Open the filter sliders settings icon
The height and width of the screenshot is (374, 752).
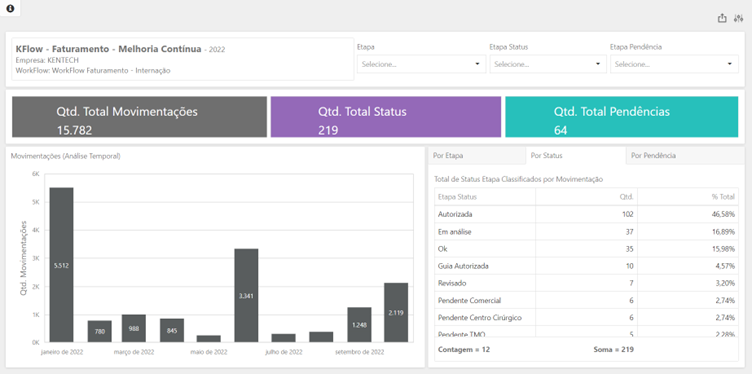point(739,19)
